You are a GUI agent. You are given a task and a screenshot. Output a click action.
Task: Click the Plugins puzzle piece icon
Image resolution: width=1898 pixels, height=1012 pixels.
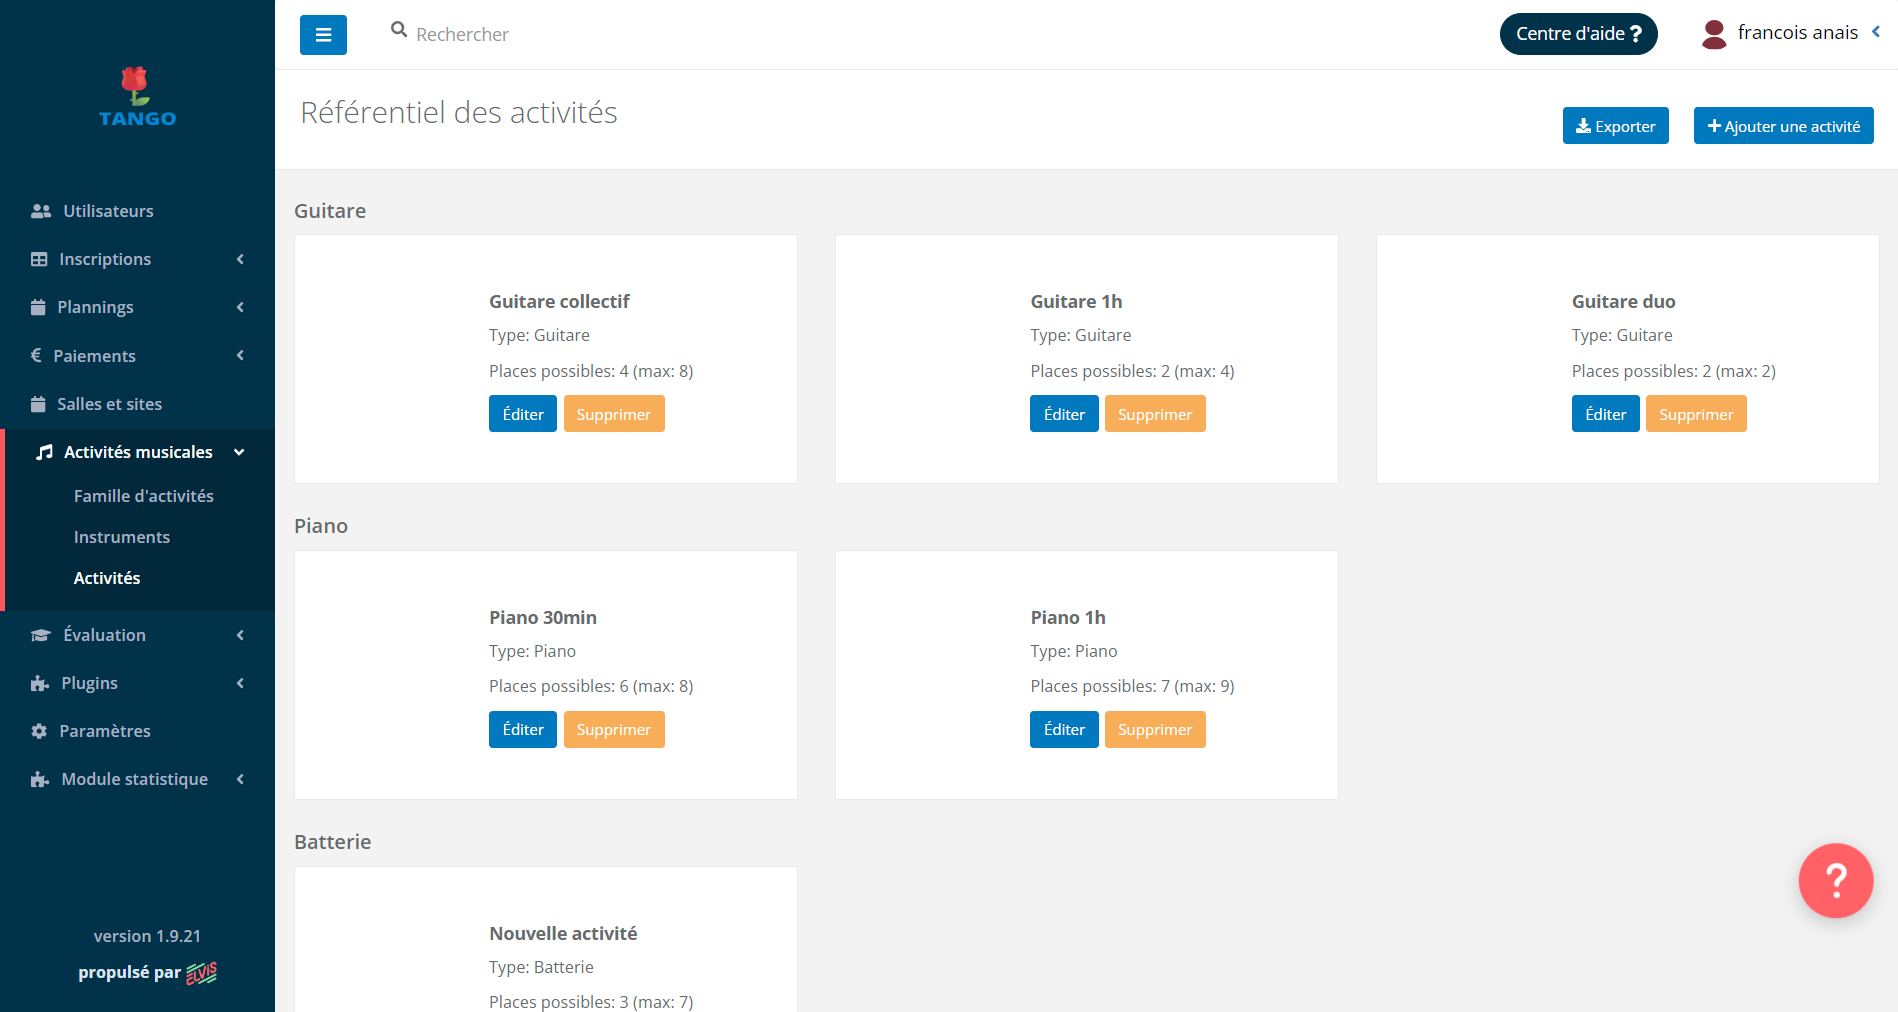[x=40, y=683]
